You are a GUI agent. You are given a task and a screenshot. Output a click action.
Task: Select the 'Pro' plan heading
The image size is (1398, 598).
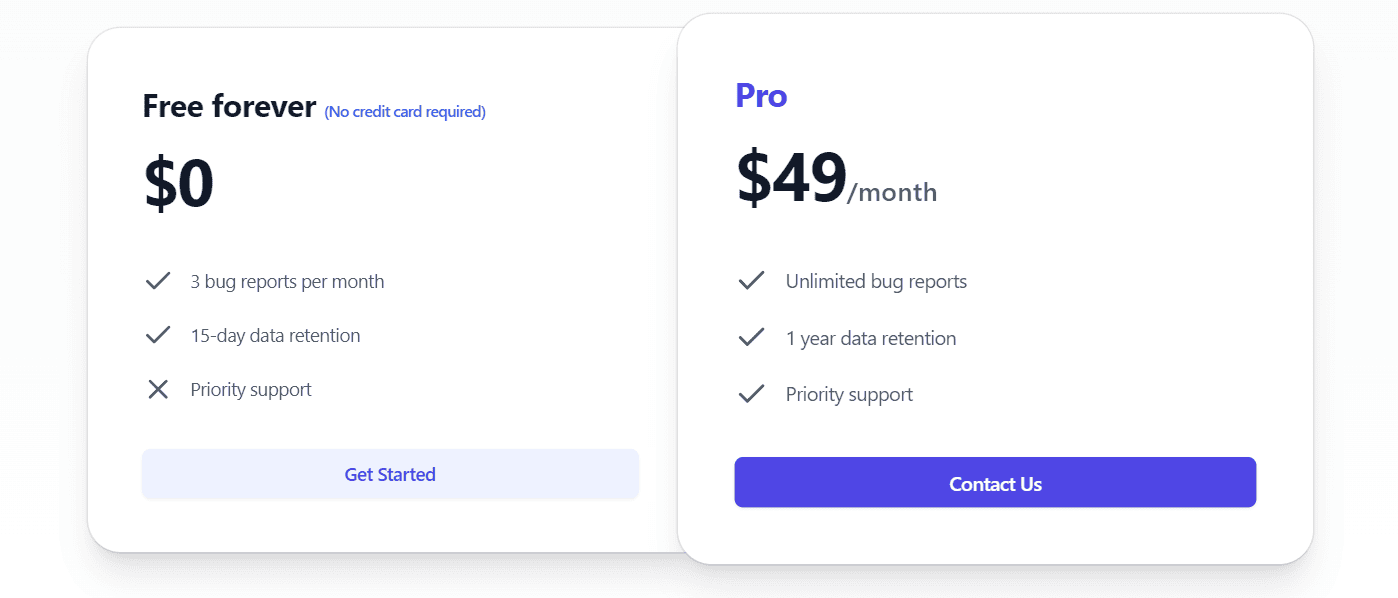coord(761,96)
